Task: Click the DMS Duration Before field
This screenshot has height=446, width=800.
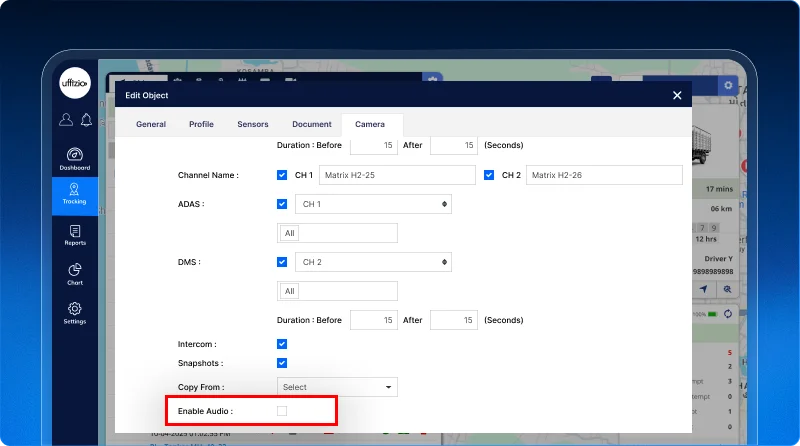Action: 373,320
